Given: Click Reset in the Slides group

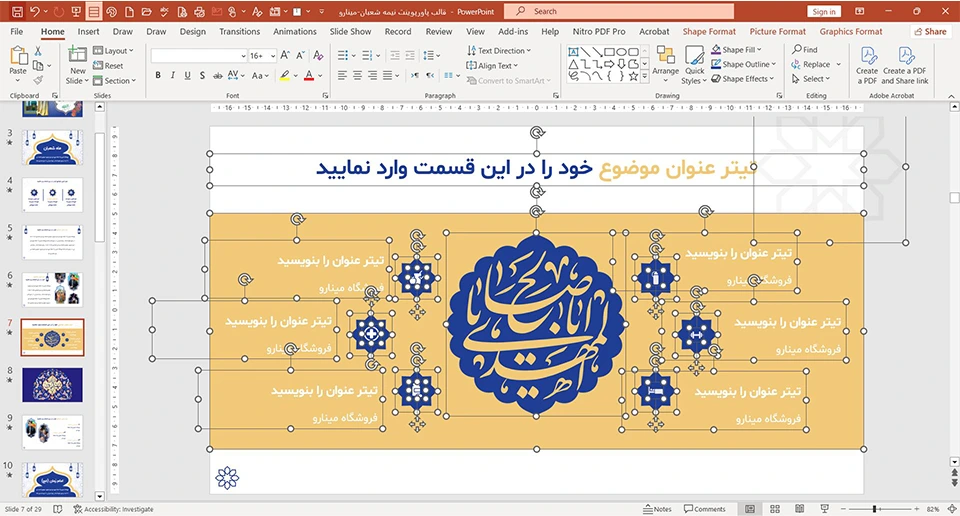Looking at the screenshot, I should [108, 65].
